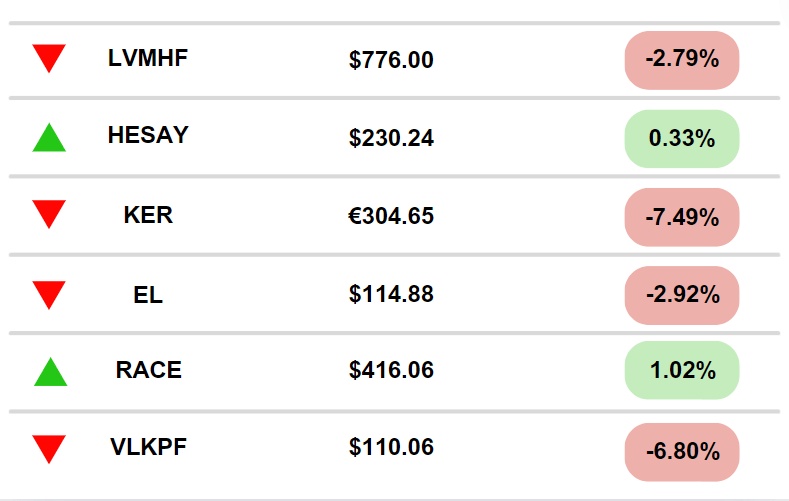The image size is (789, 501).
Task: Click the -7.49% change badge
Action: point(682,217)
